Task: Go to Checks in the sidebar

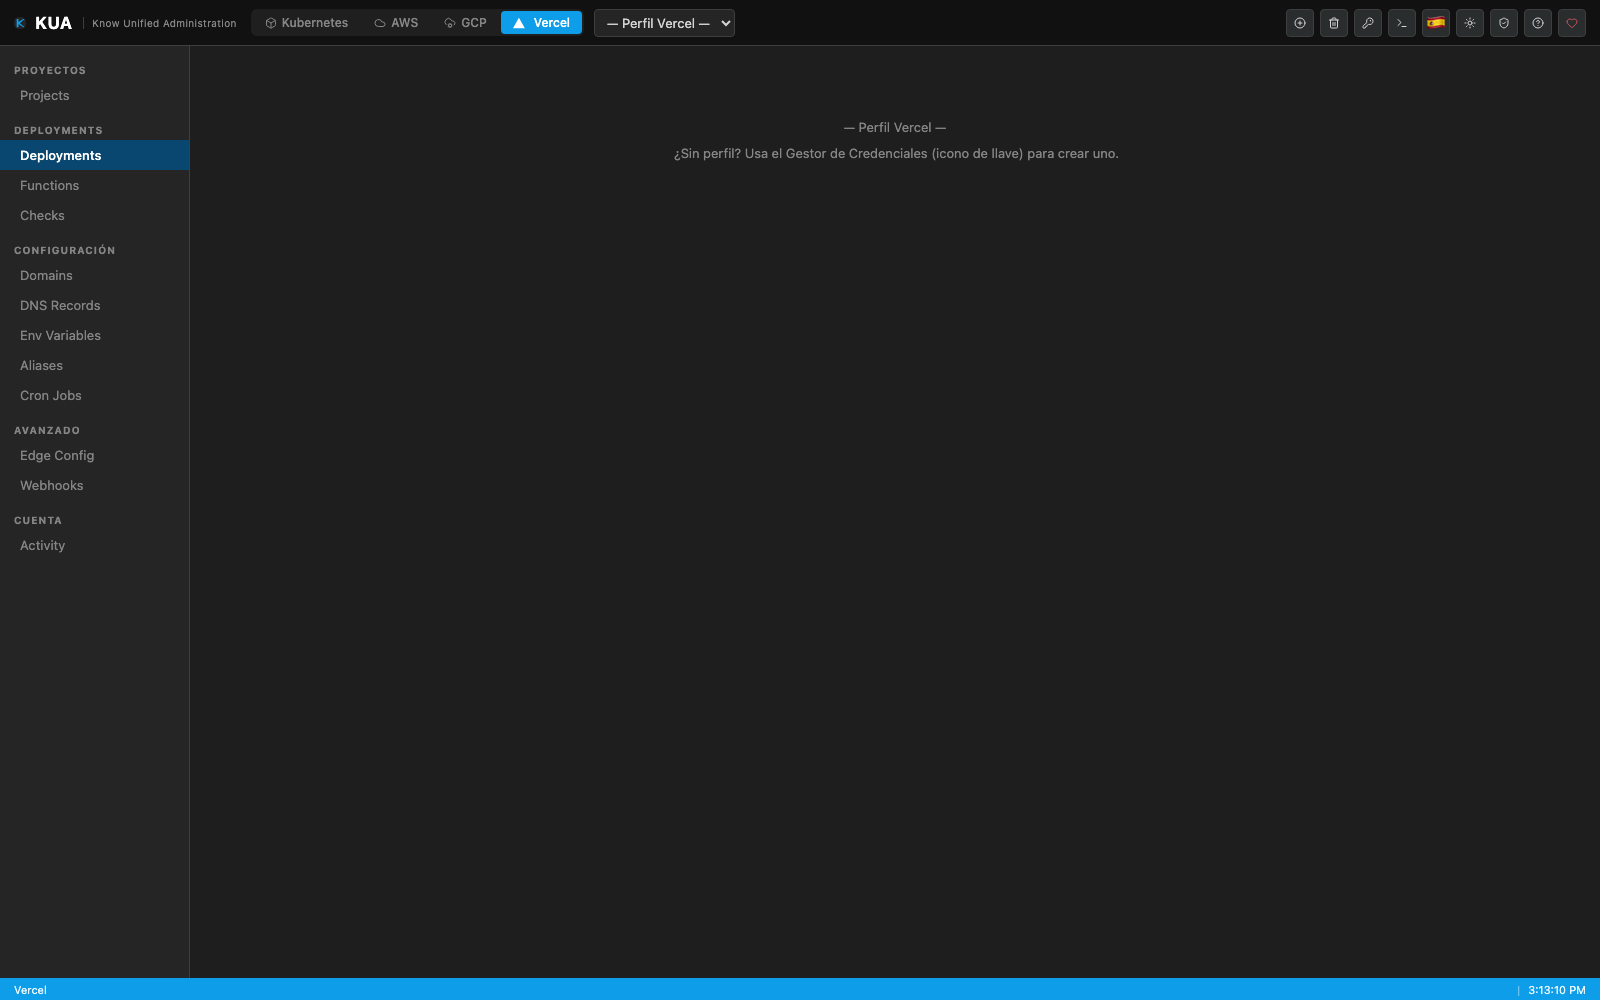Action: tap(94, 216)
